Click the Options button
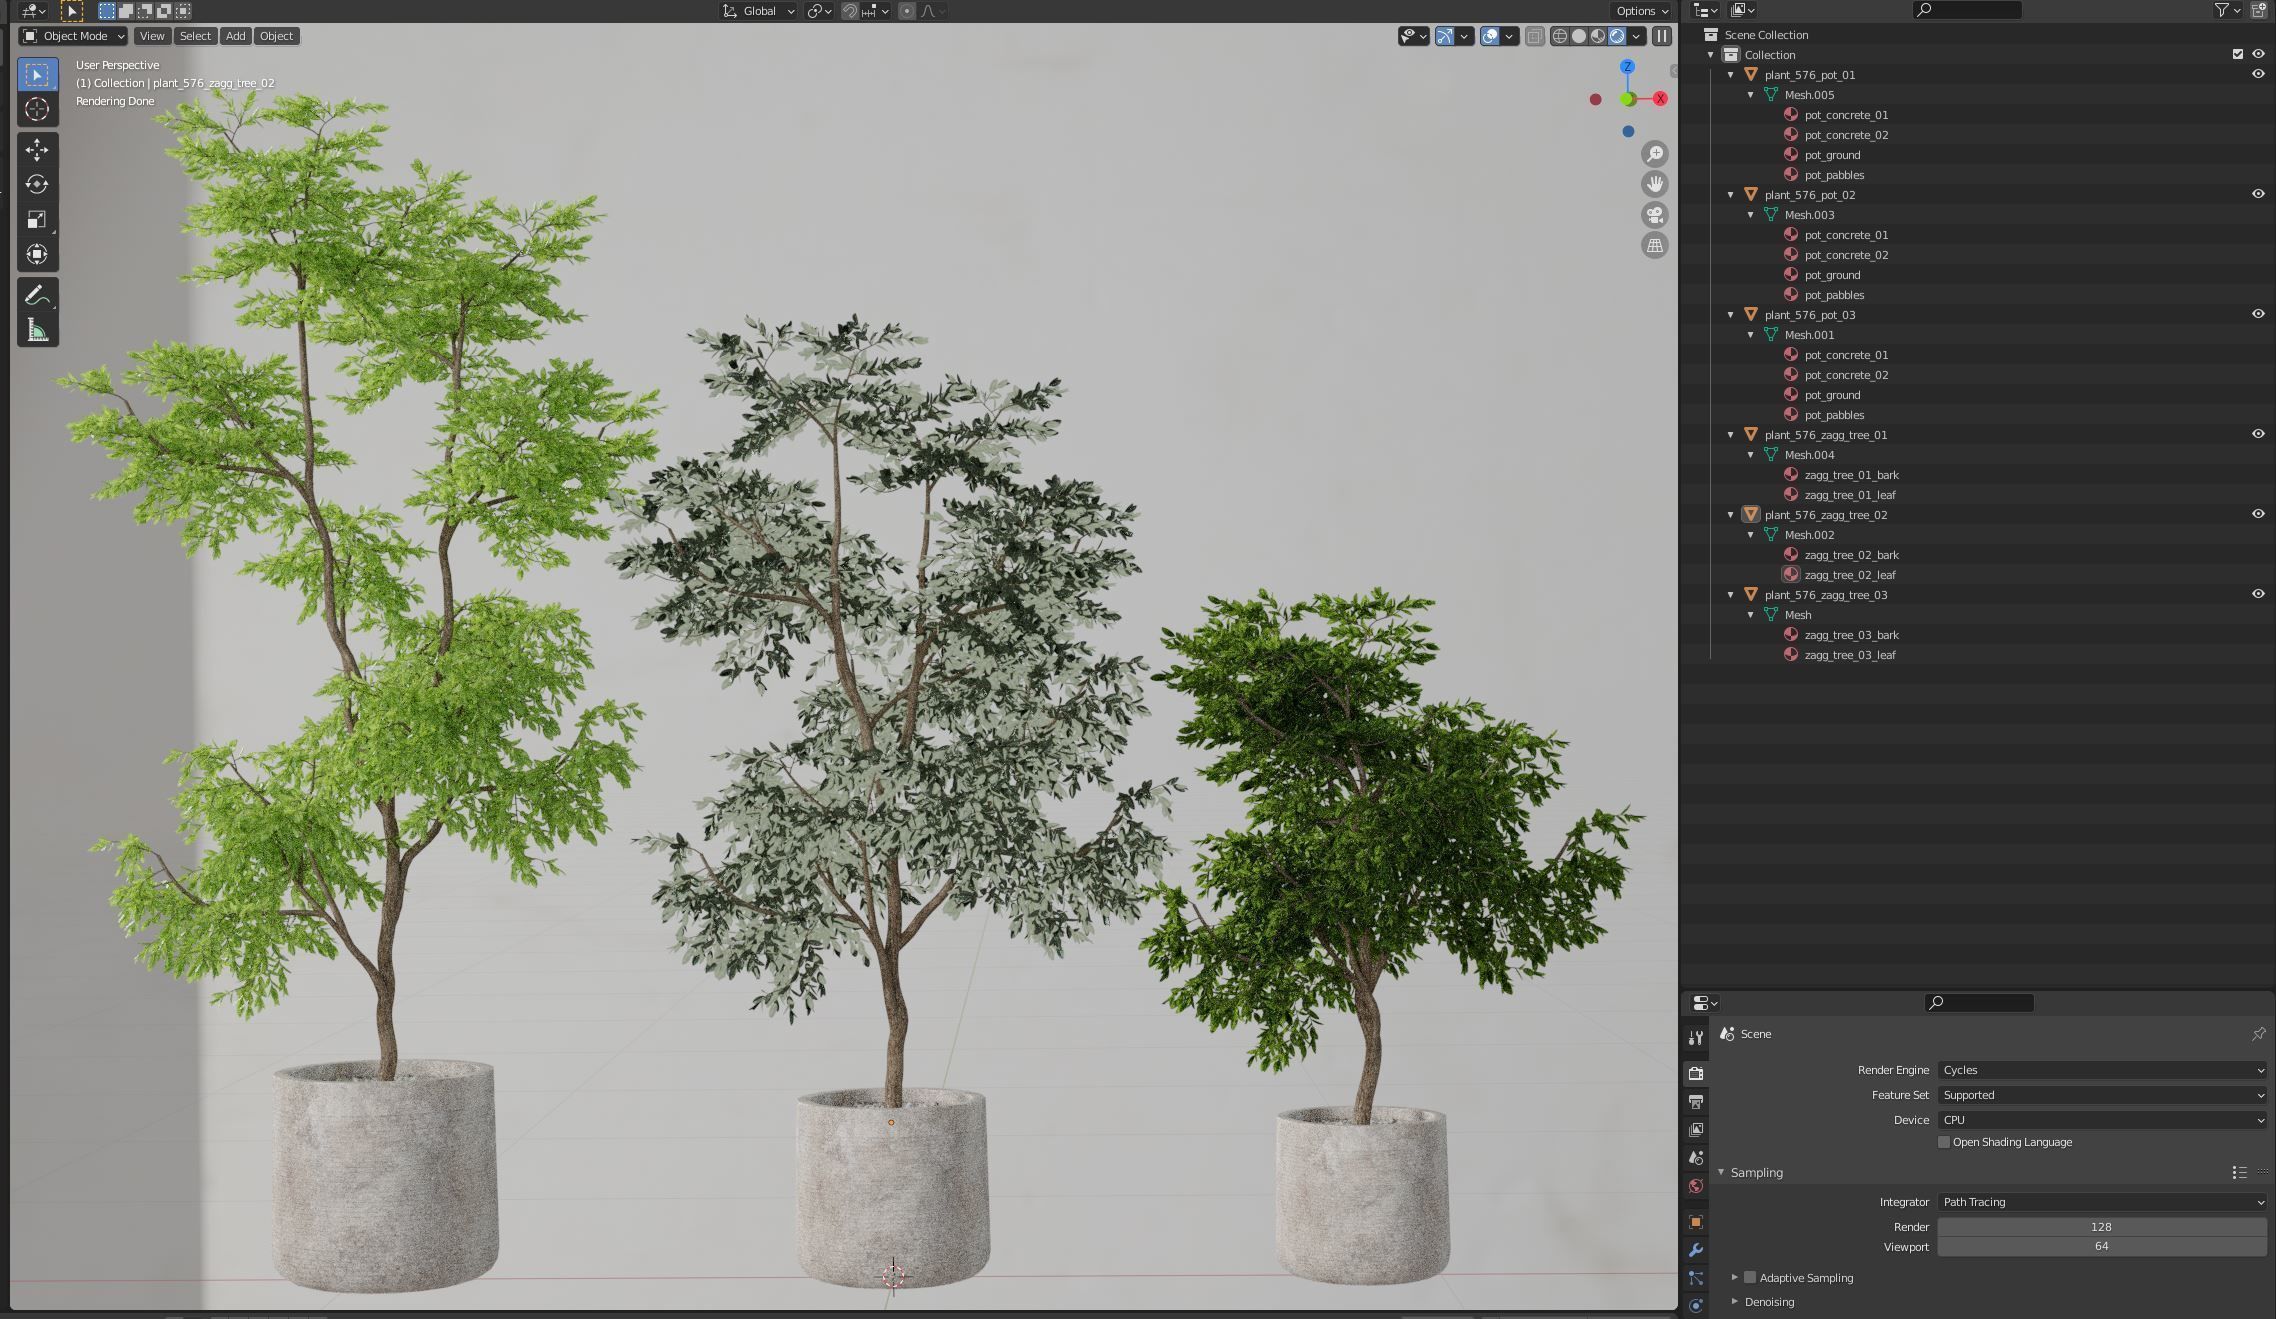This screenshot has height=1319, width=2276. [1641, 11]
